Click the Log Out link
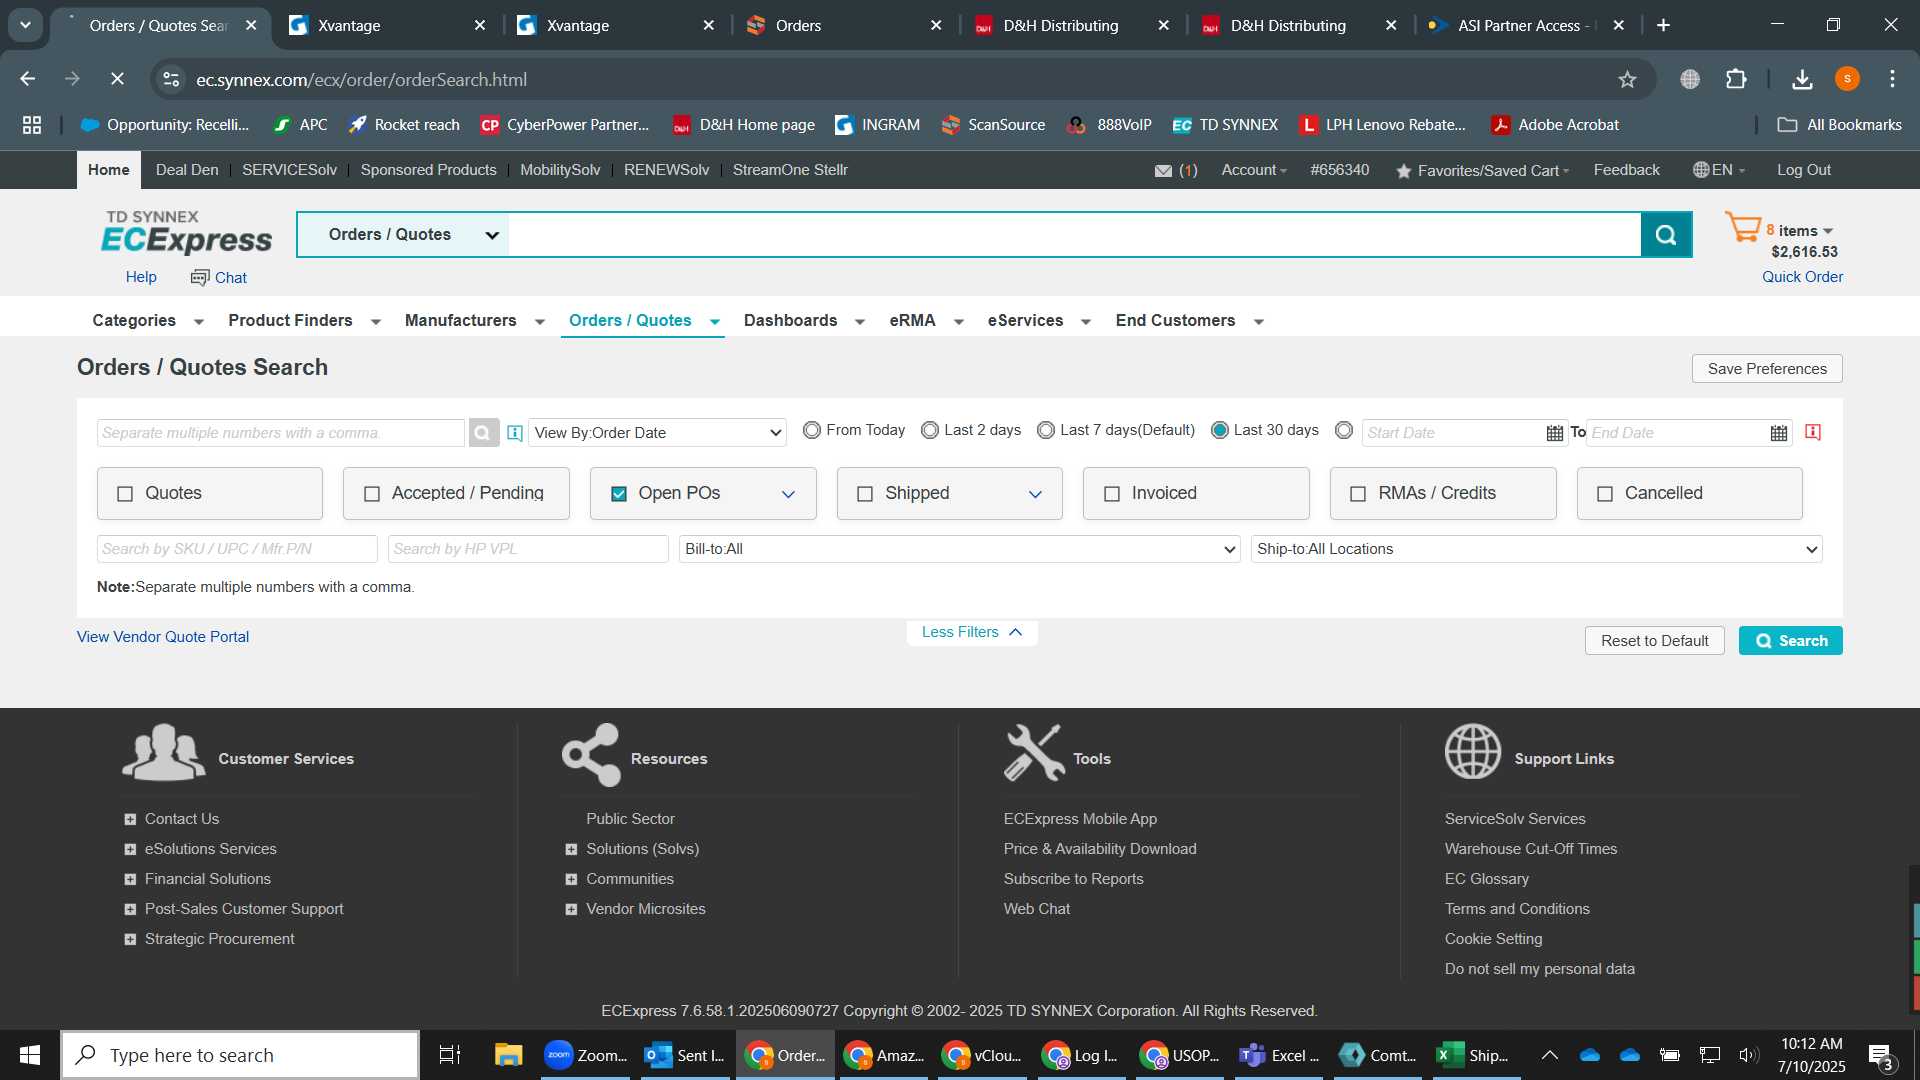Image resolution: width=1920 pixels, height=1080 pixels. pyautogui.click(x=1803, y=171)
